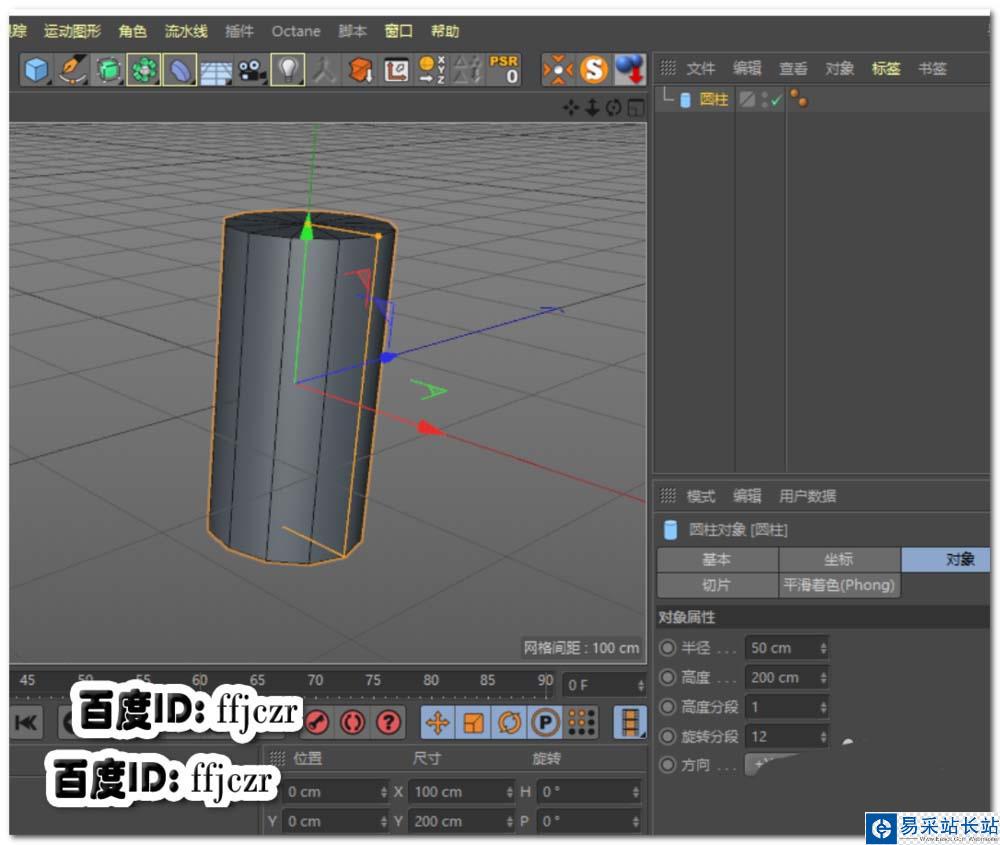Click the Camera object icon
This screenshot has width=1000, height=845.
(x=251, y=70)
